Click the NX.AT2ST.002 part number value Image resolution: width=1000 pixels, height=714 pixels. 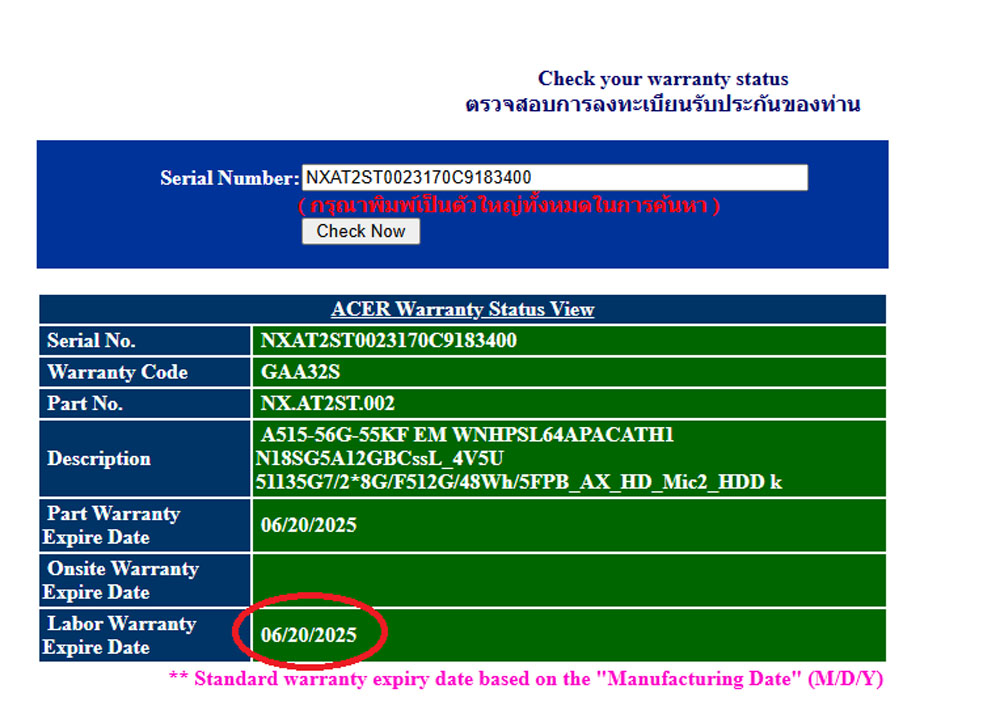pos(327,404)
